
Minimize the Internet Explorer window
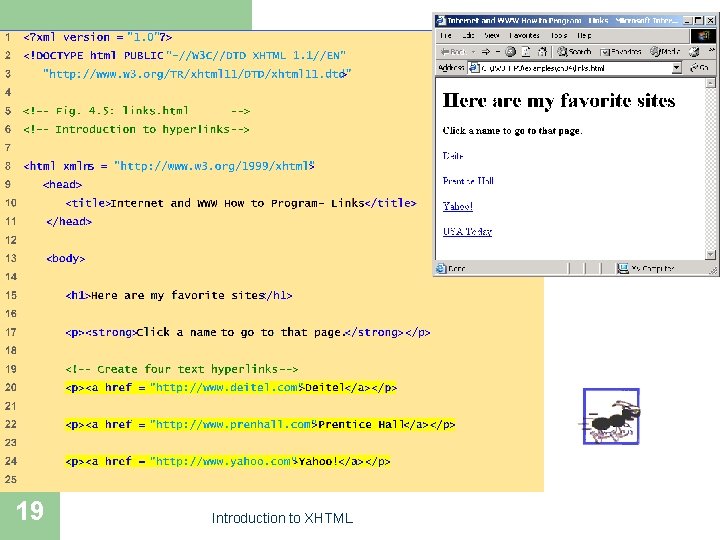[687, 20]
